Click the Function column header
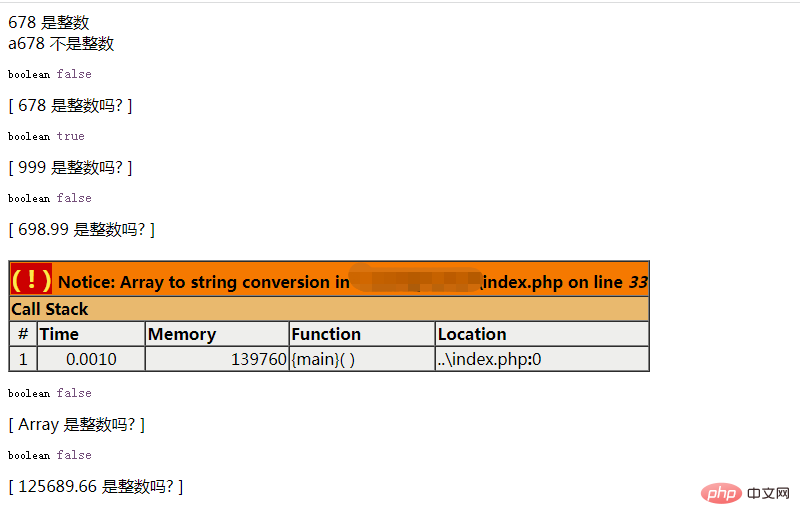The width and height of the screenshot is (800, 526). coord(362,334)
